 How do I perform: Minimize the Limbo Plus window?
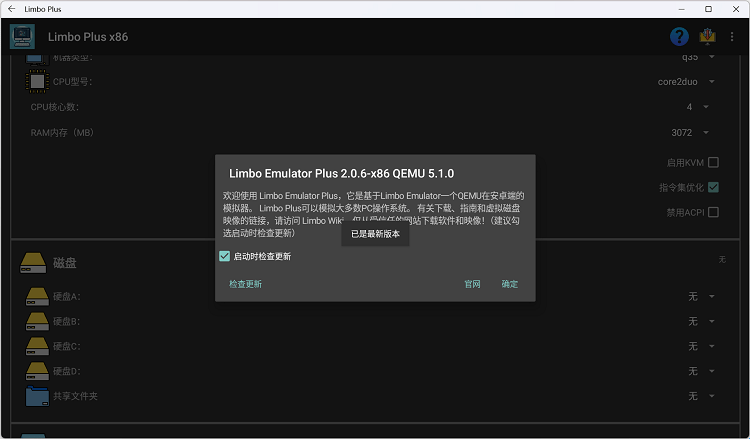682,9
